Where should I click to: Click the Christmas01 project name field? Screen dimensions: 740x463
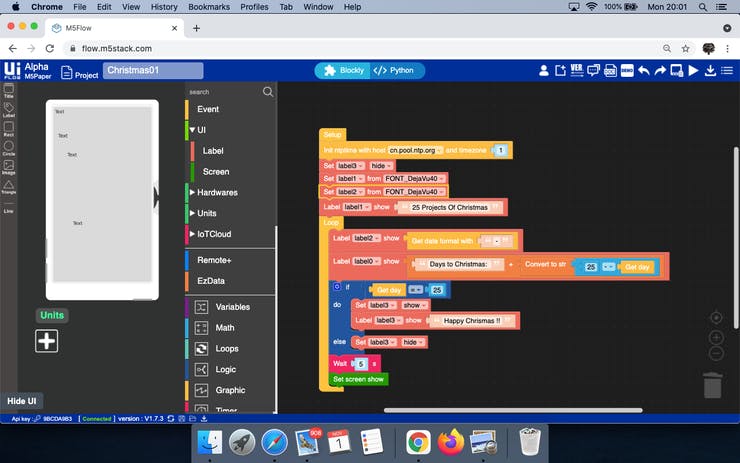coord(153,71)
